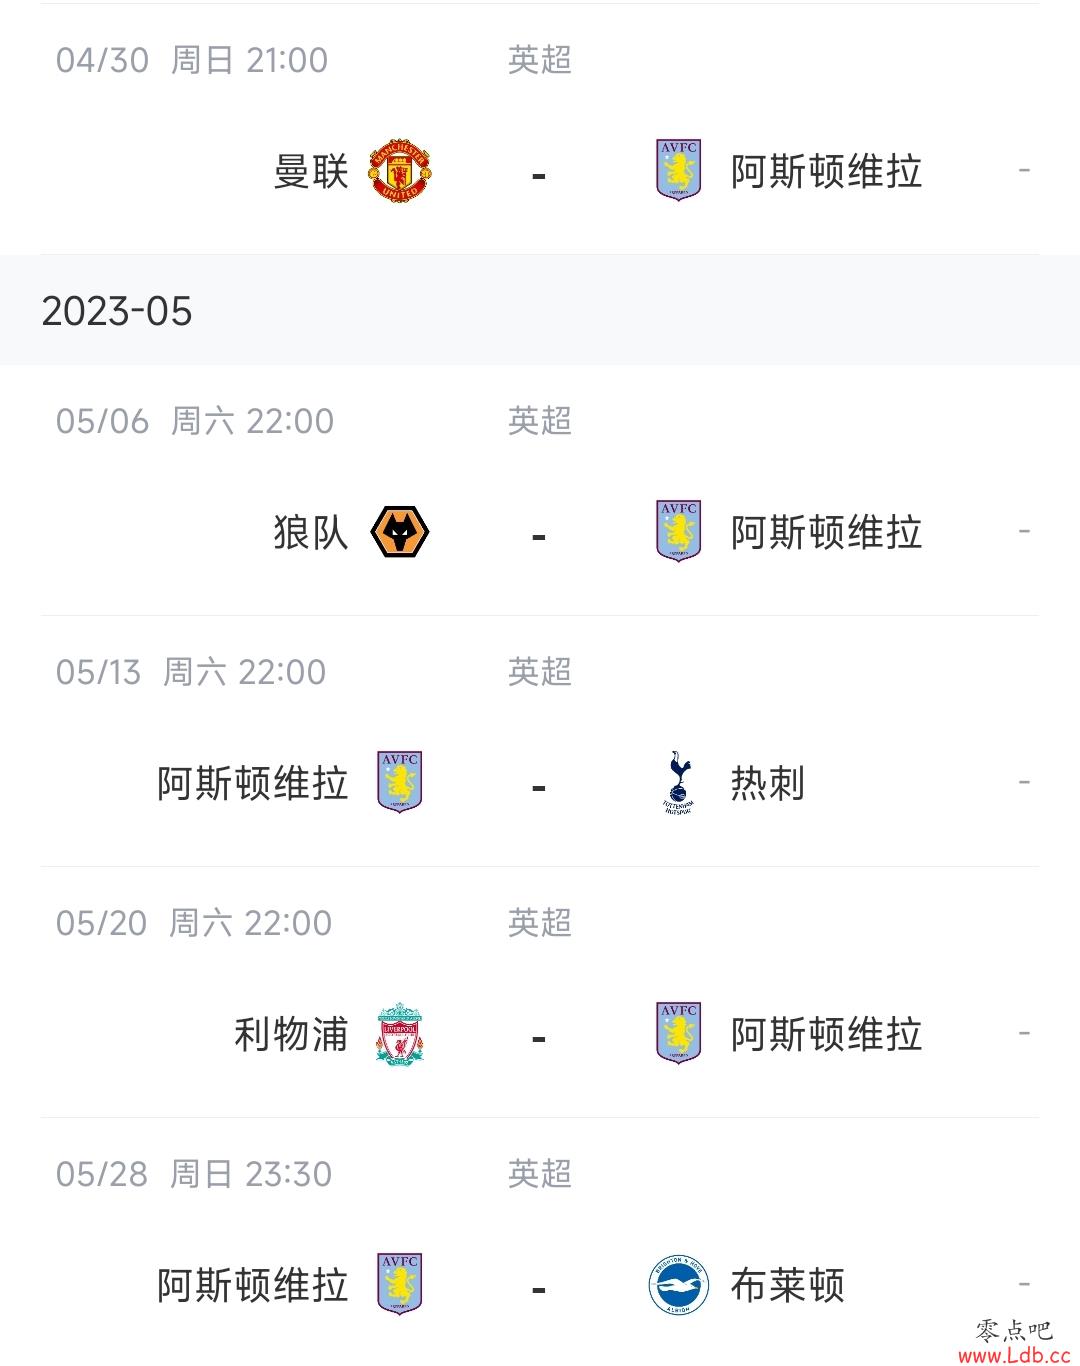Image resolution: width=1080 pixels, height=1366 pixels.
Task: Tap Aston Villa crest in 05/13 match
Action: [x=400, y=782]
